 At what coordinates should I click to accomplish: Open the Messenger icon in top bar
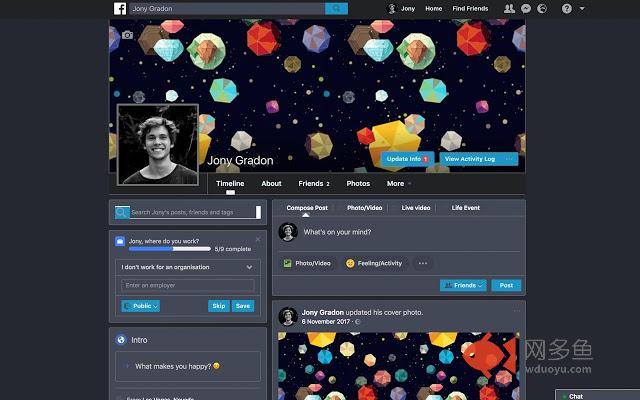[526, 9]
